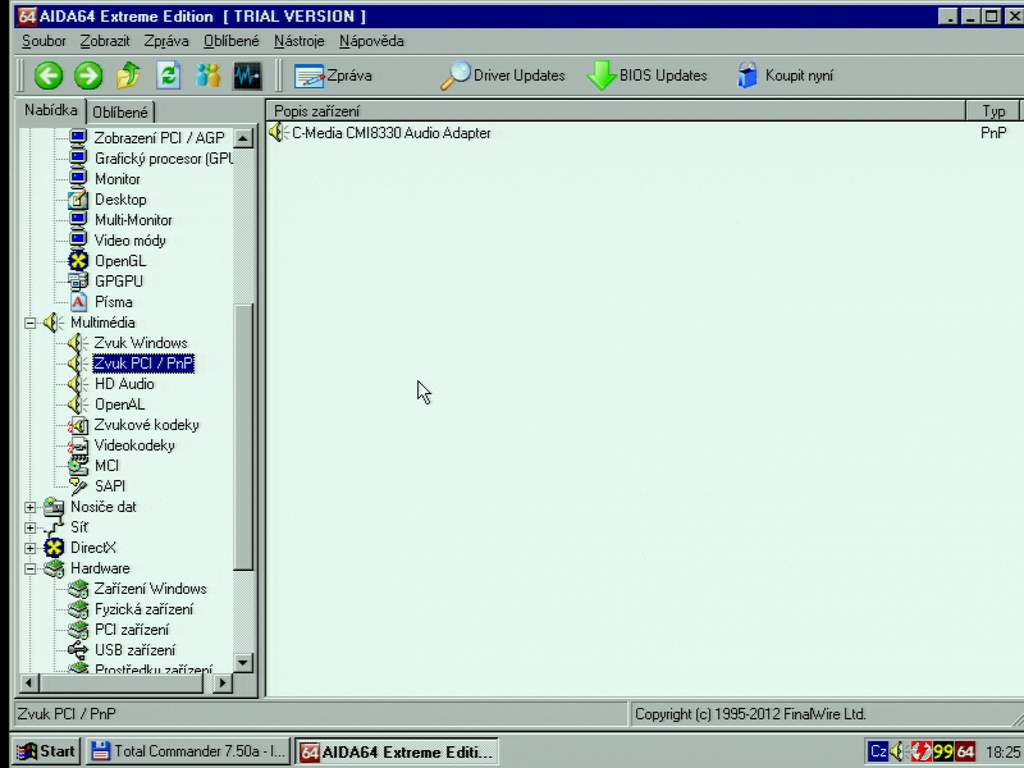Screen dimensions: 1024x768
Task: Select PCI zařízení tree item
Action: pos(131,630)
